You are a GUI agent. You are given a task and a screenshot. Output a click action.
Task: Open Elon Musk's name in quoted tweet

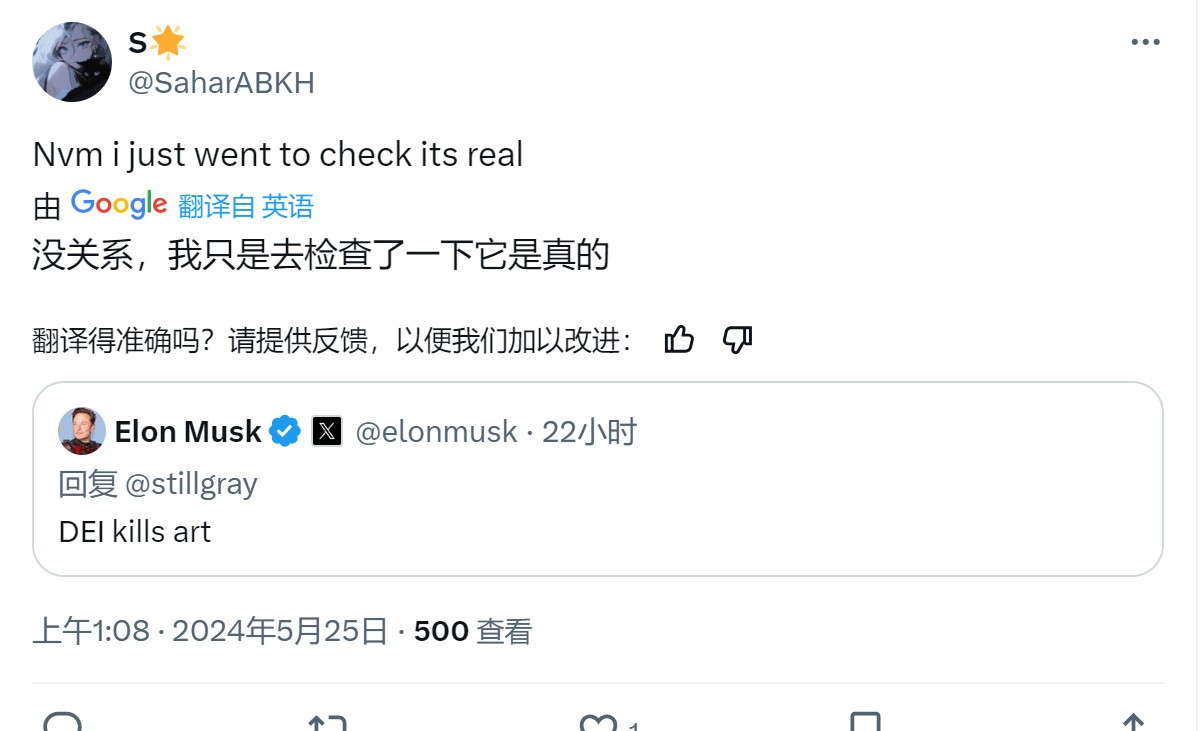188,432
